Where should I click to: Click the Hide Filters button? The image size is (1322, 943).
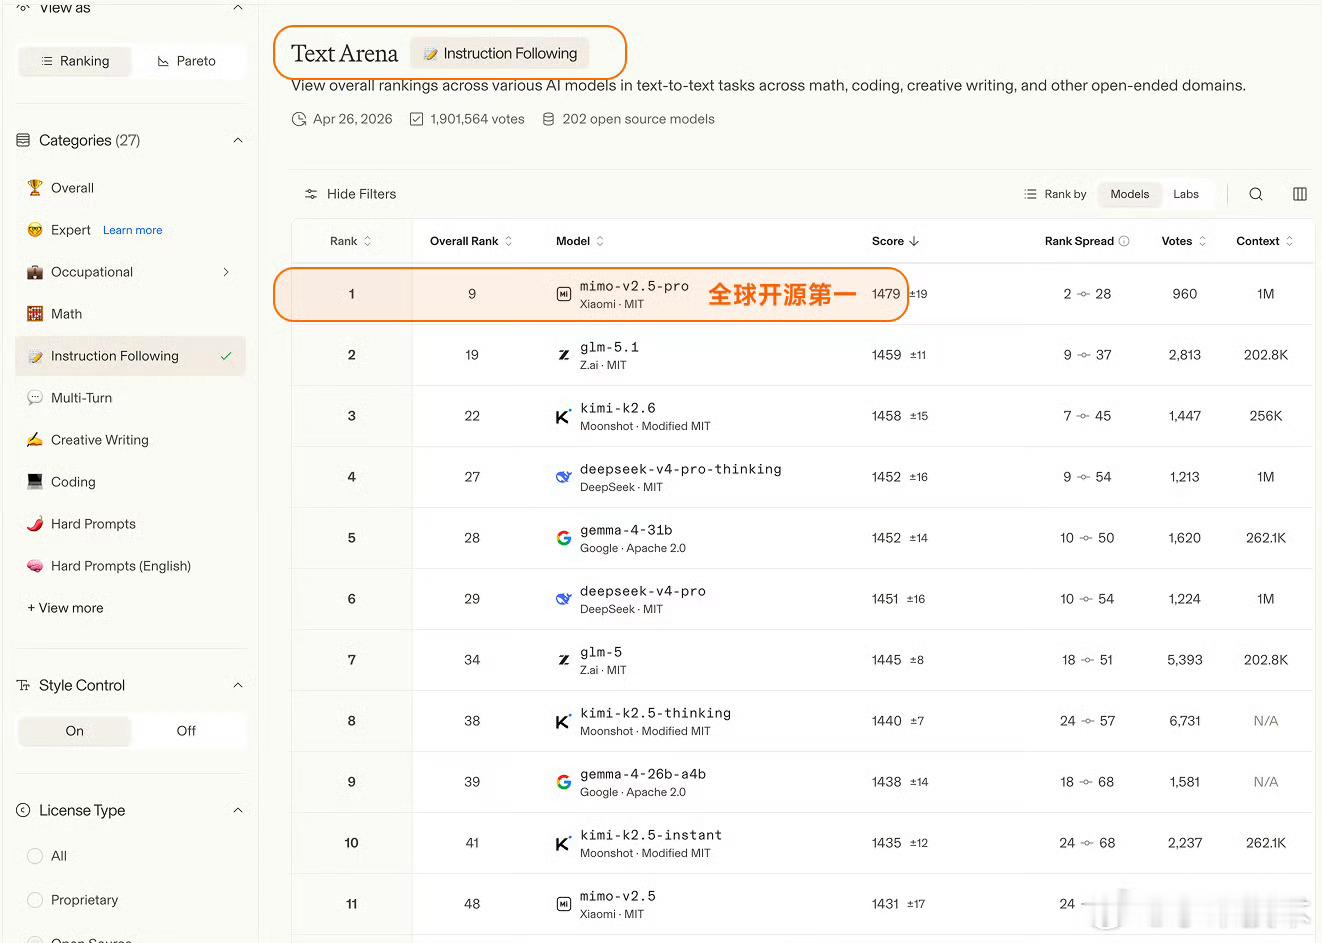(x=350, y=194)
